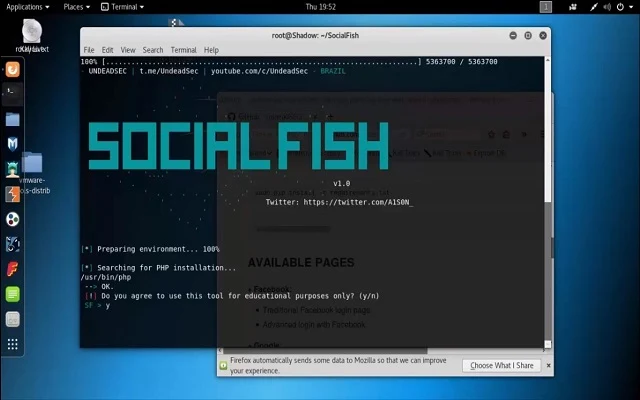Click the Twitter URL twitter.com/A1S0N_
Viewport: 640px width, 400px height.
click(x=358, y=202)
